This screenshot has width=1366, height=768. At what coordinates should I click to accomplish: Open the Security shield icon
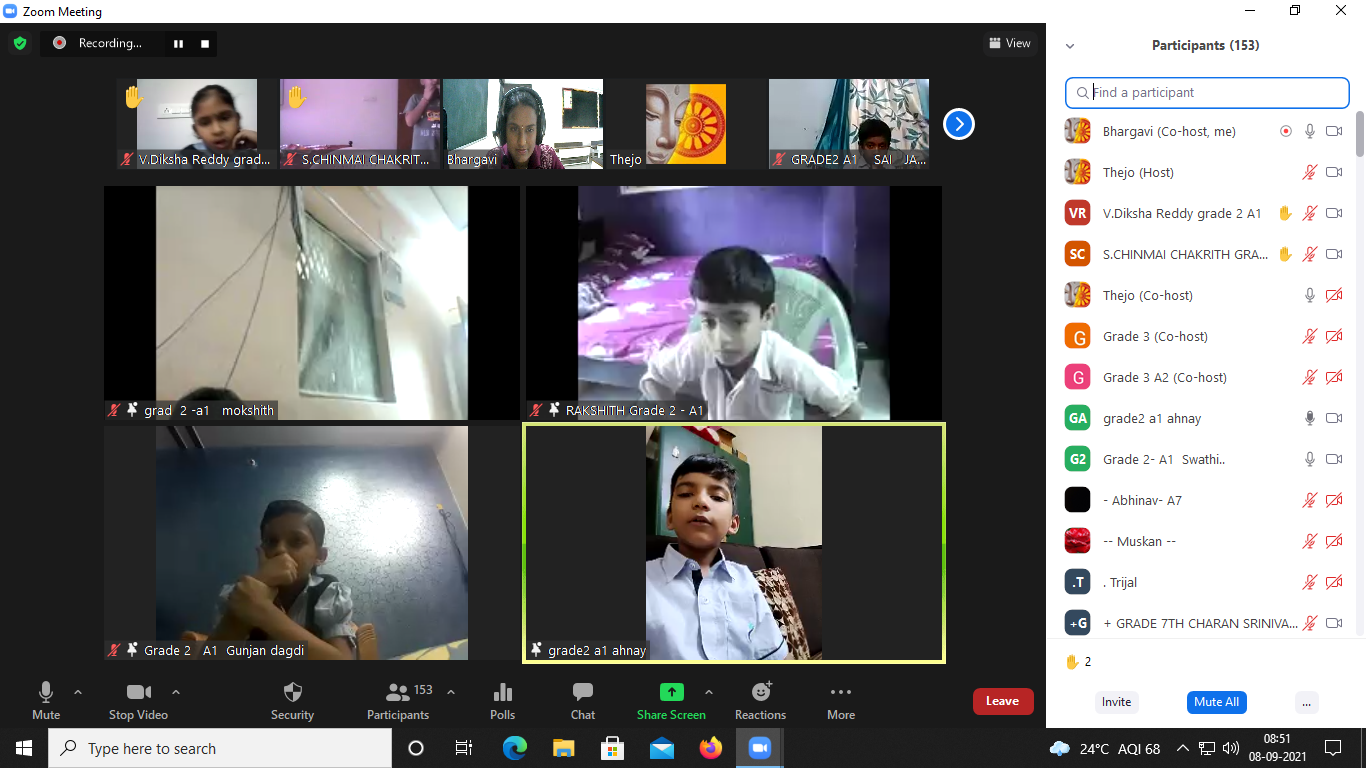292,692
